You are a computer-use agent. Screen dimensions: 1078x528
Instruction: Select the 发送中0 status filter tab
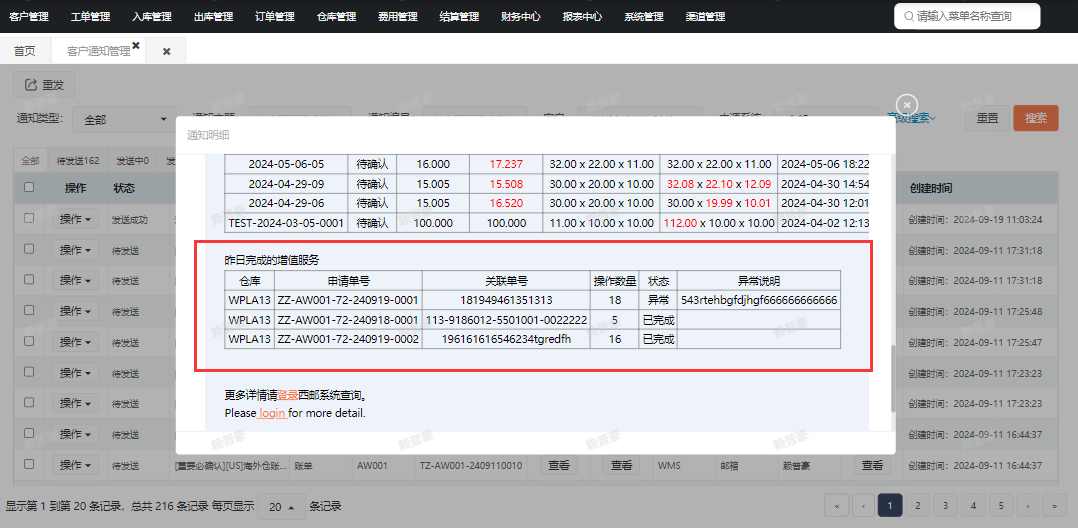133,161
